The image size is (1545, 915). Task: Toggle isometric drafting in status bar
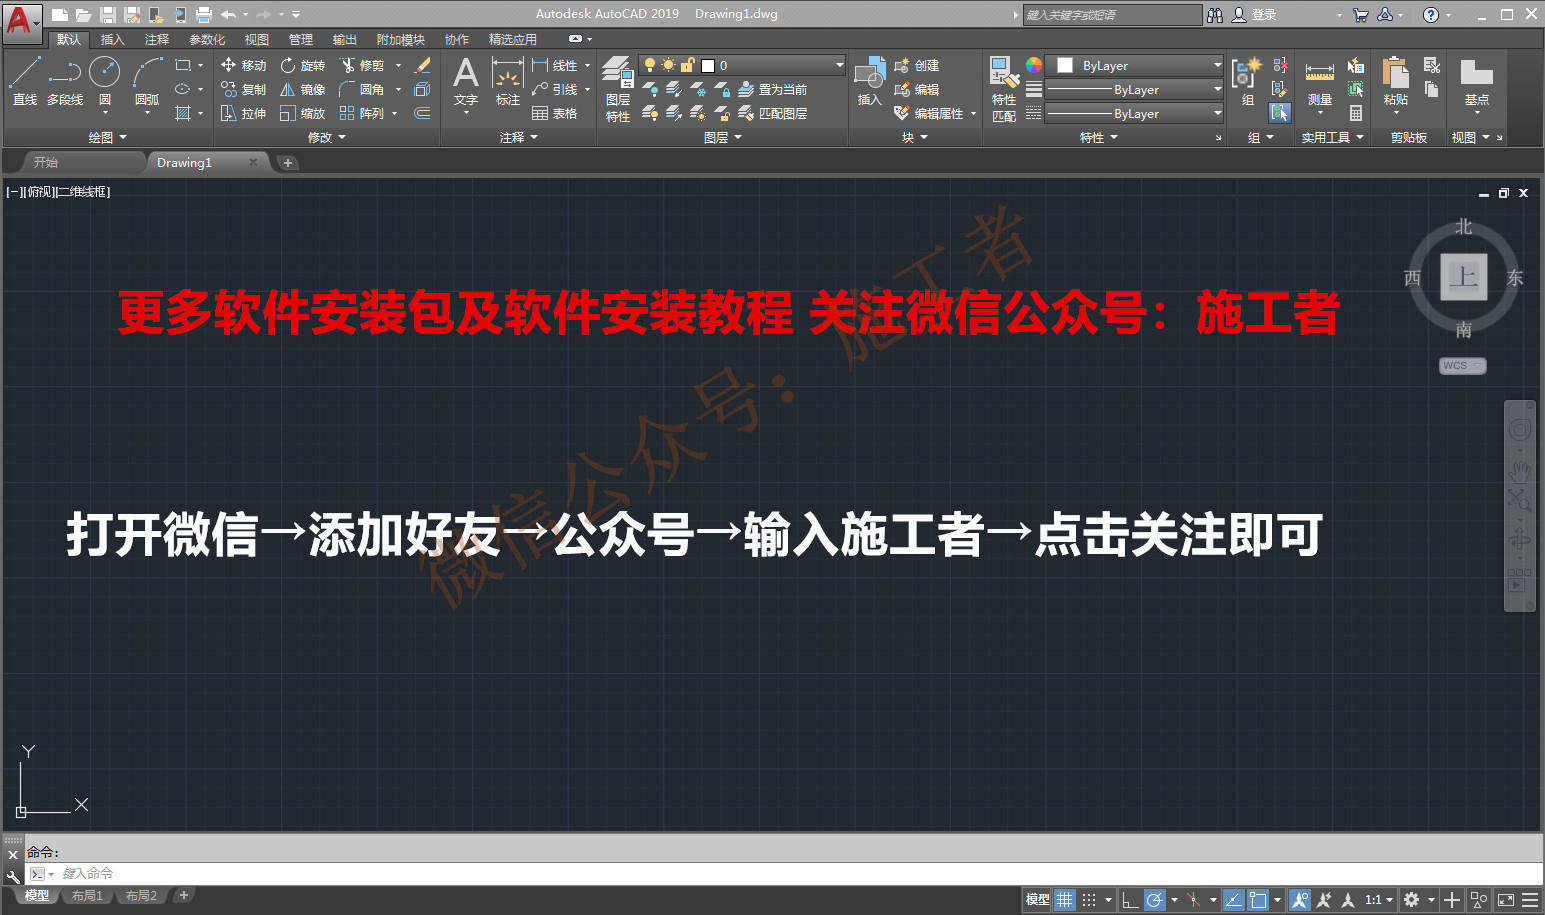point(1193,900)
